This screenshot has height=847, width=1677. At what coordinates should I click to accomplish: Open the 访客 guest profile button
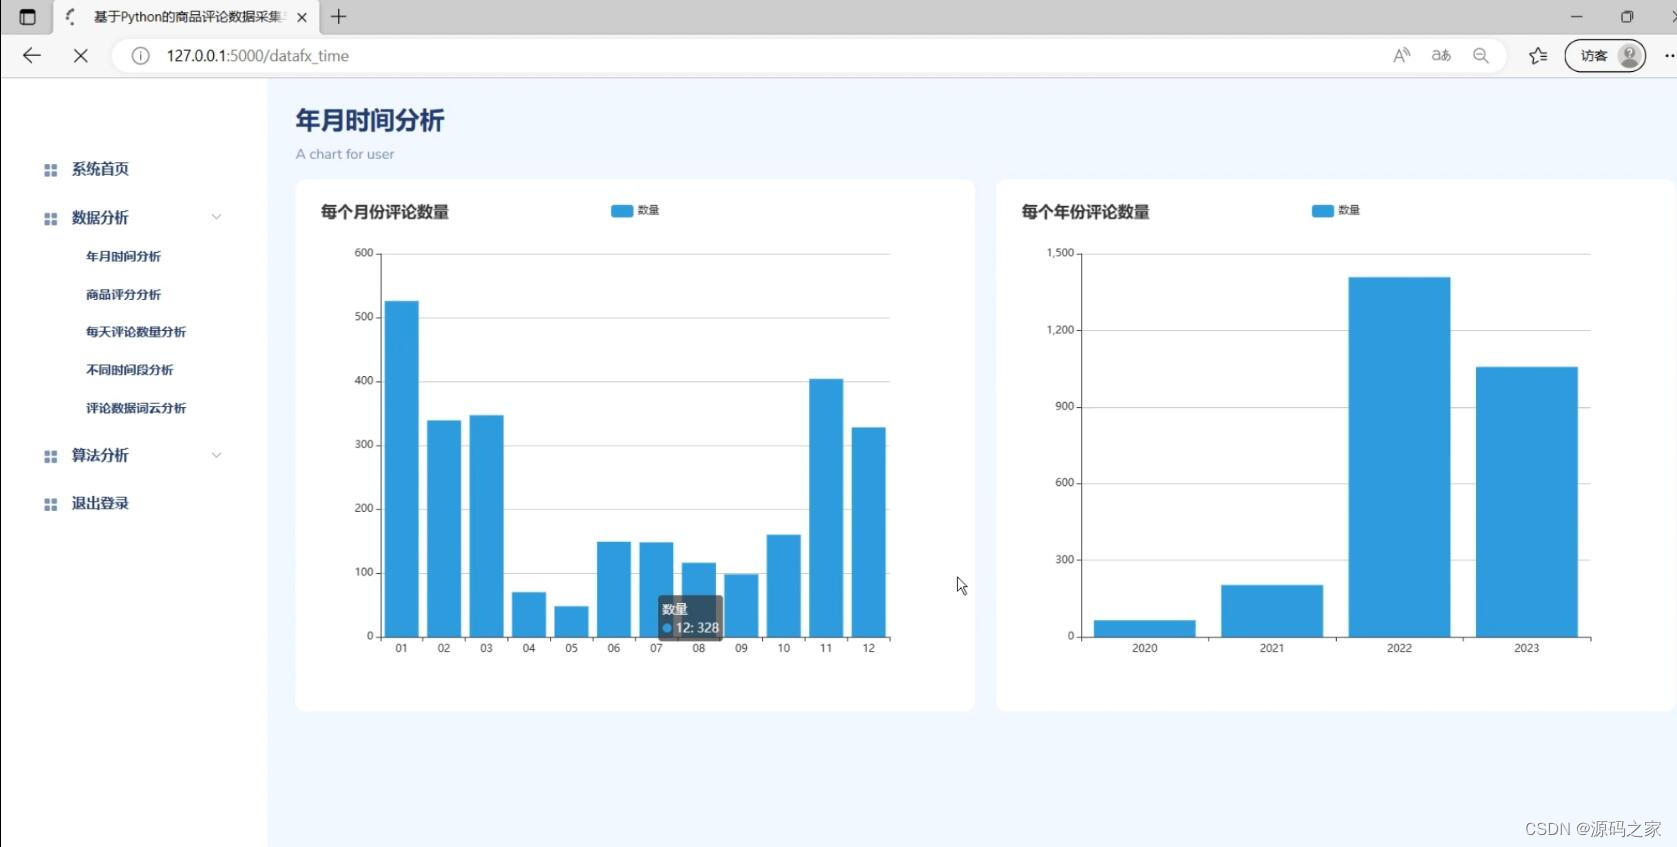tap(1605, 56)
